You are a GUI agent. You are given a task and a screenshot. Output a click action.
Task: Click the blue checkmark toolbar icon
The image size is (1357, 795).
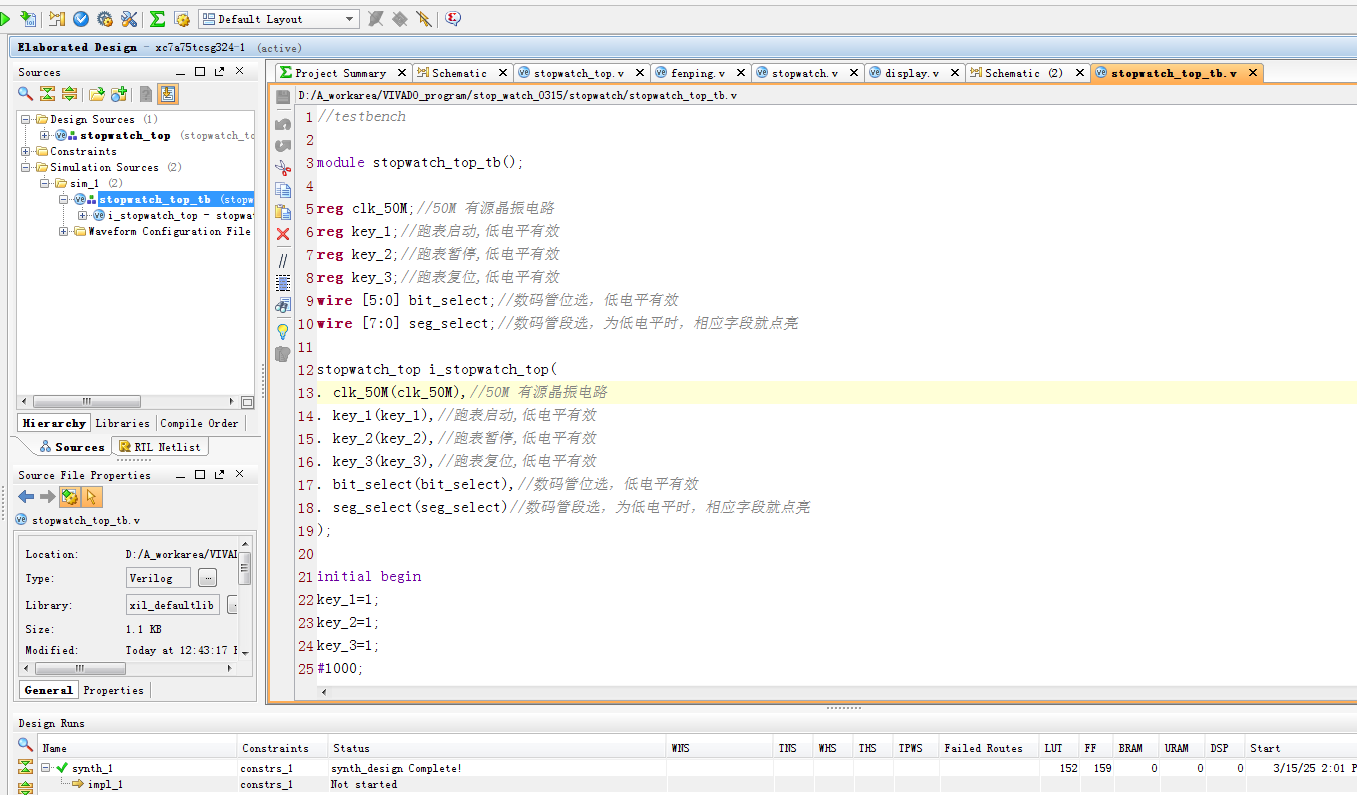click(x=81, y=19)
